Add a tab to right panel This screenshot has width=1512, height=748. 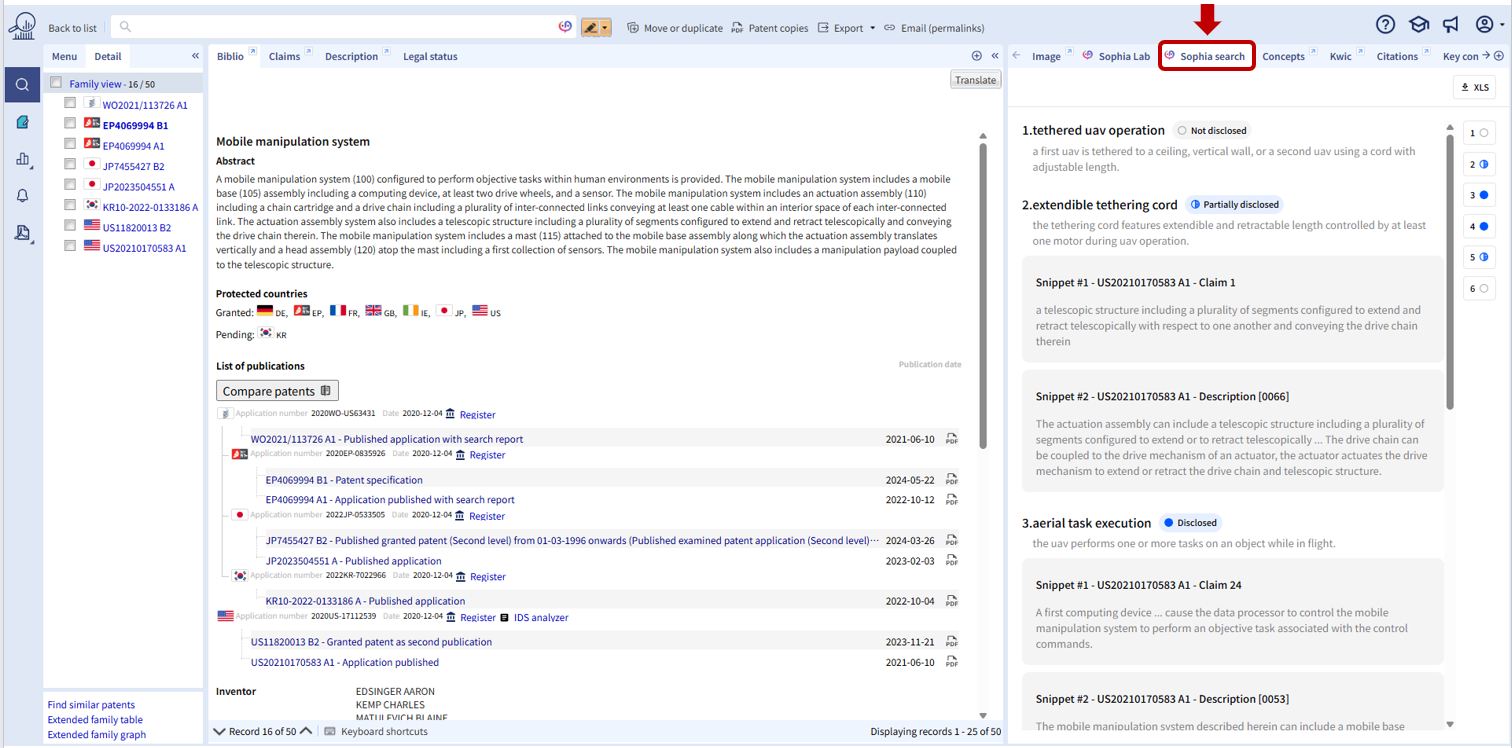pos(1499,57)
